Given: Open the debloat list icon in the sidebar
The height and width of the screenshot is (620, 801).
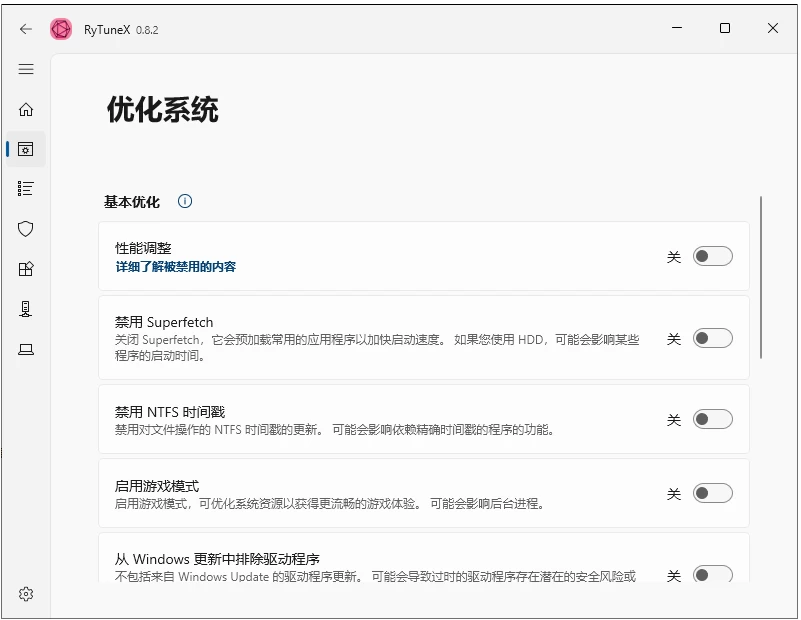Looking at the screenshot, I should point(26,188).
